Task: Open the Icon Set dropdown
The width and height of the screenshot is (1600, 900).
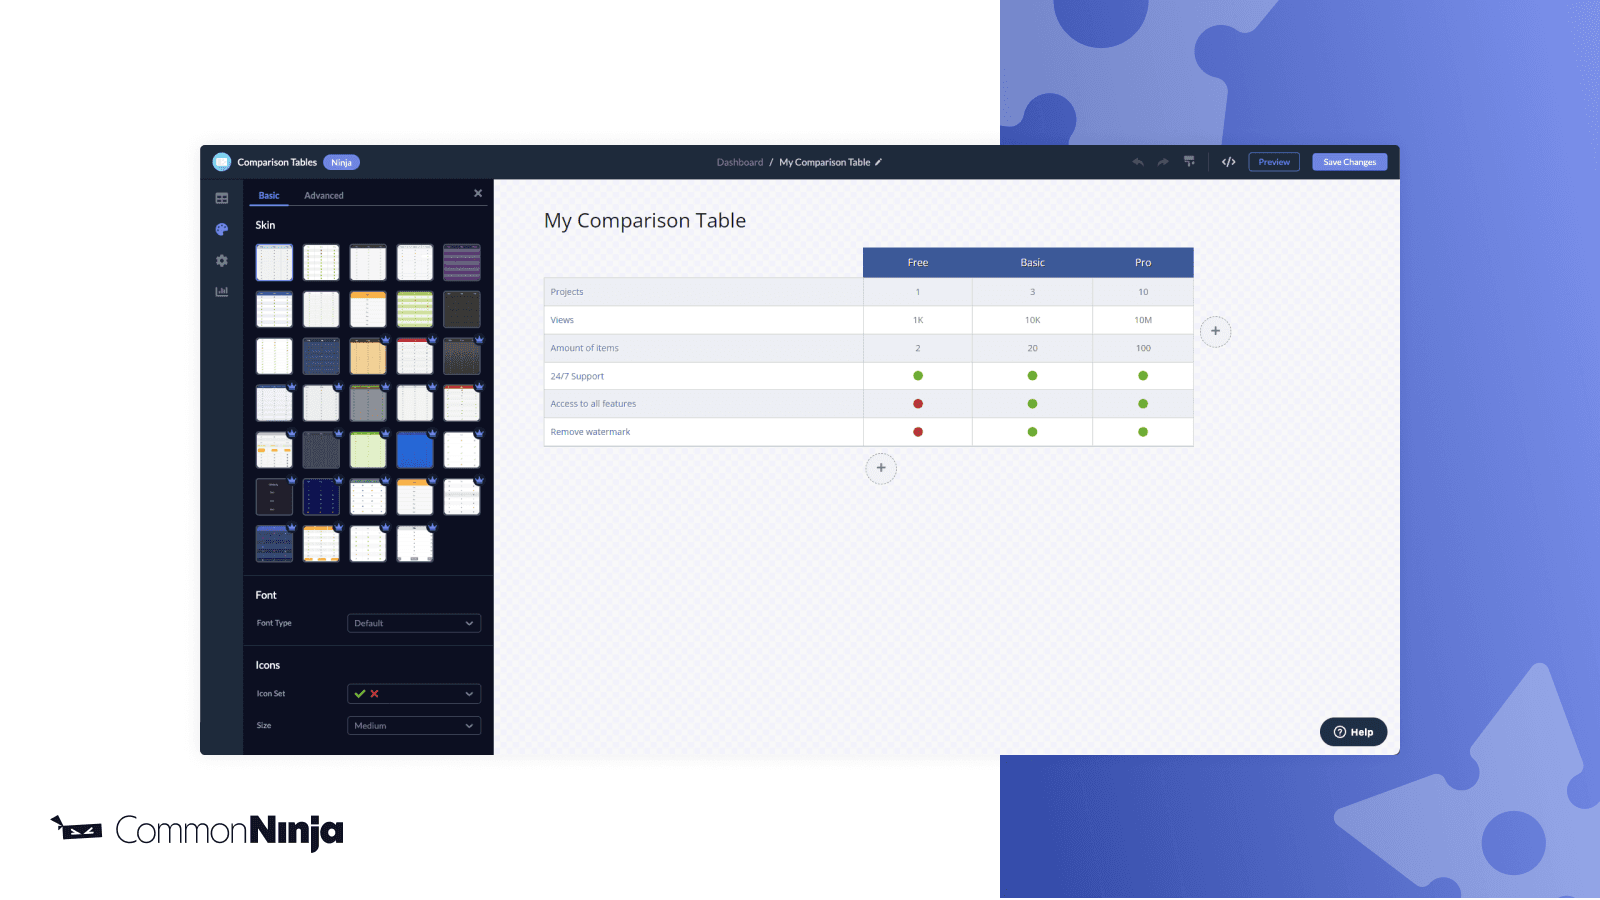Action: tap(414, 694)
